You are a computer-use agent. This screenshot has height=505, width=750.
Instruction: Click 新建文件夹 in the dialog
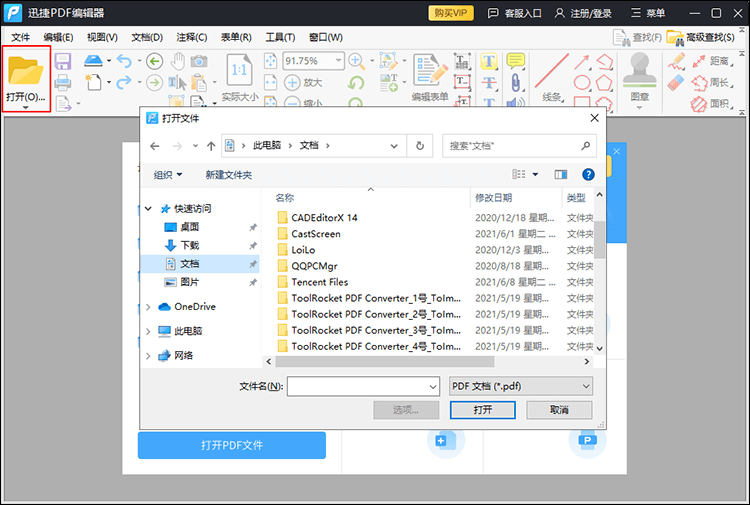click(229, 175)
